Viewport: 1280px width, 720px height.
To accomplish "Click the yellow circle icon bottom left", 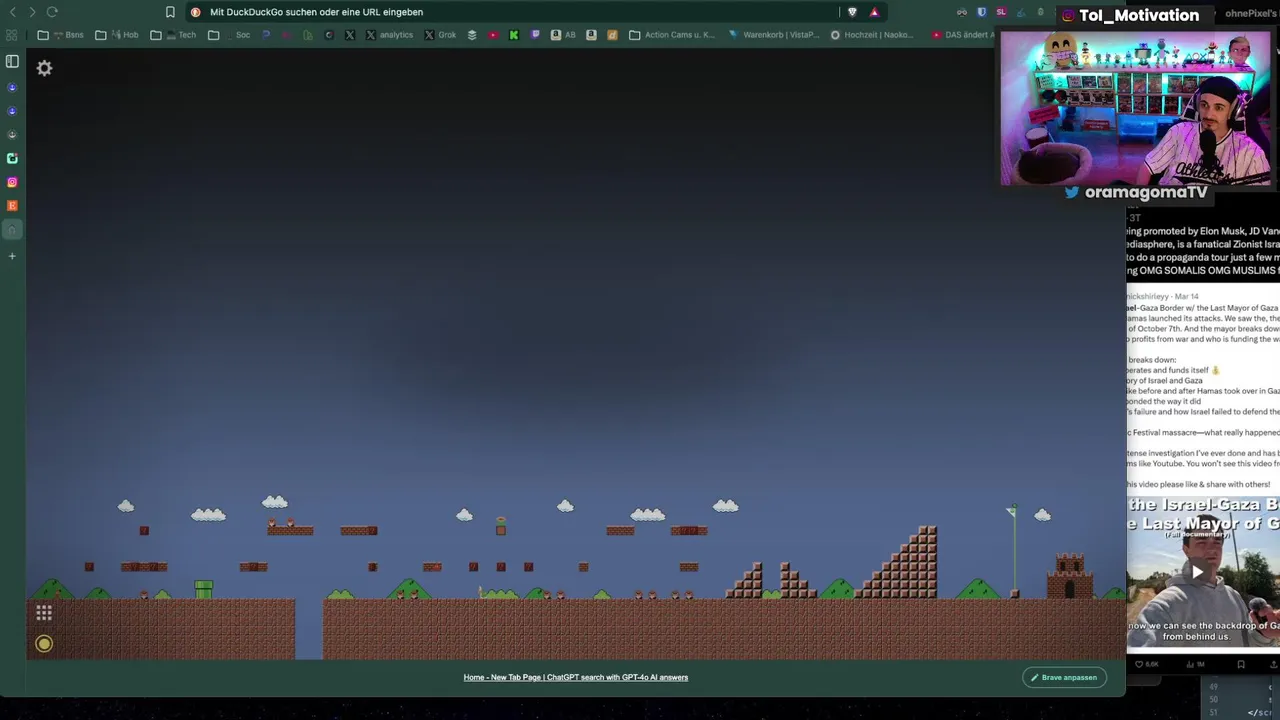I will (x=44, y=644).
